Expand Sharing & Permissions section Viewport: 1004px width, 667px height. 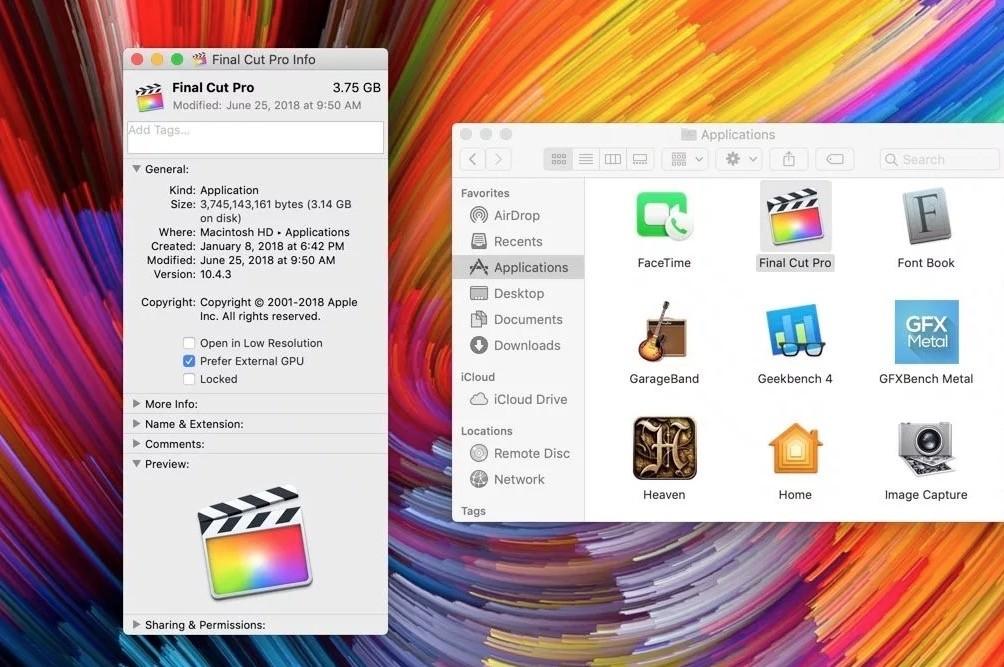tap(137, 625)
